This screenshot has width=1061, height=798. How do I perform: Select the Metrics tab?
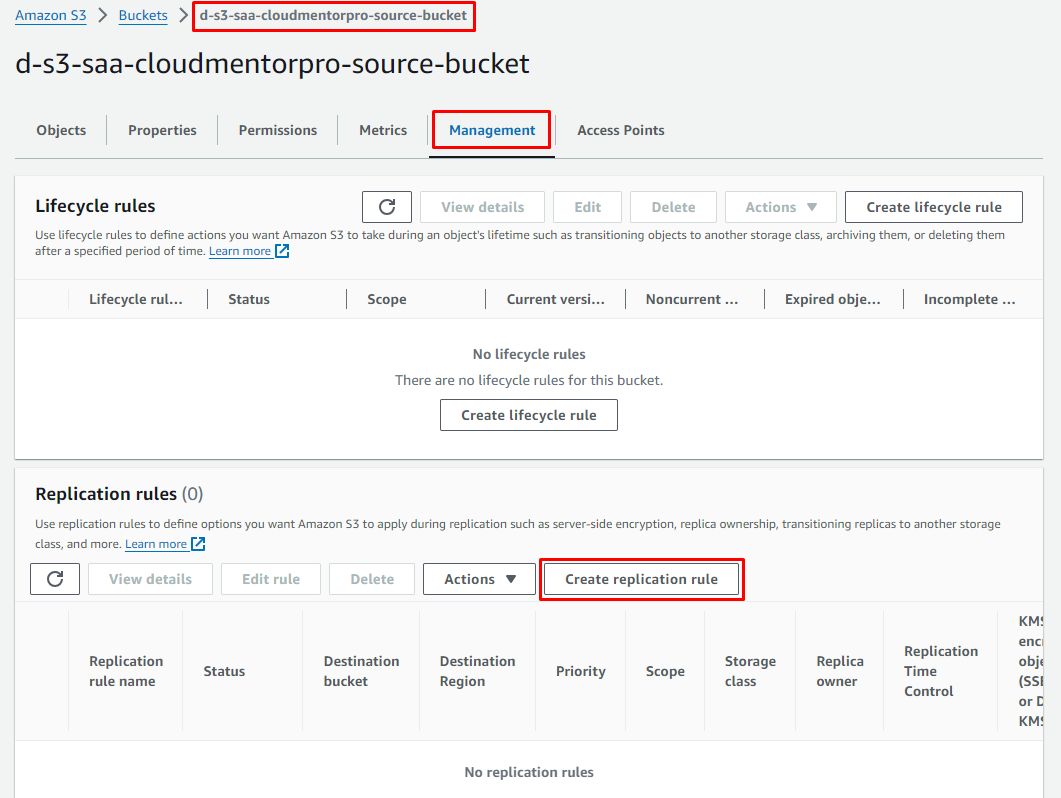[383, 130]
